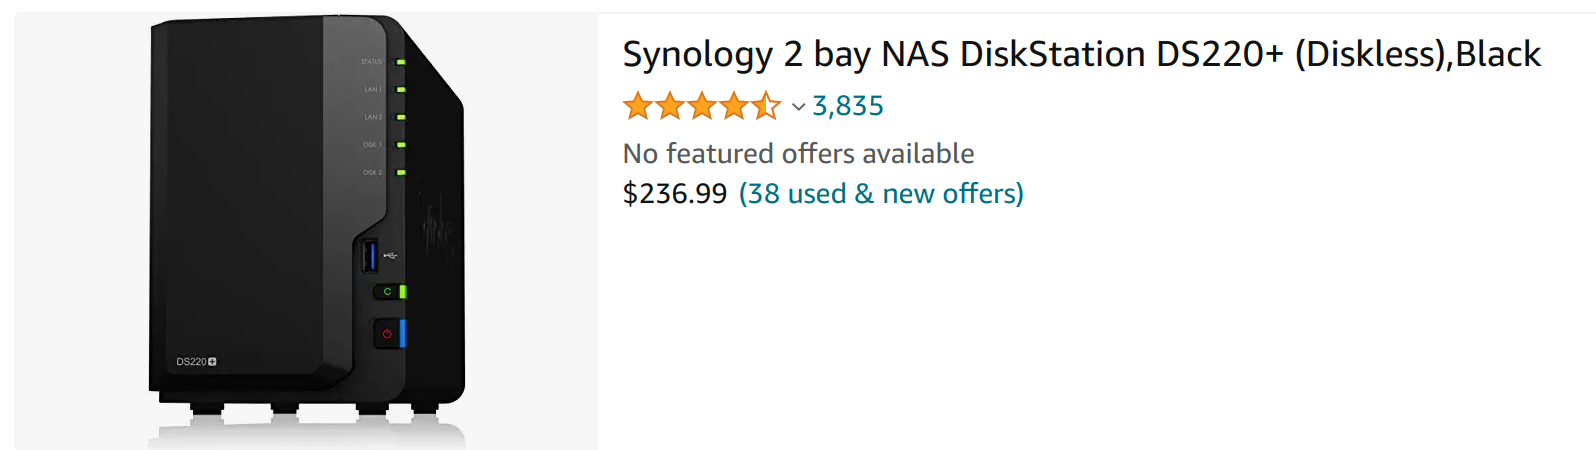Select the $236.99 price text
The width and height of the screenshot is (1596, 450).
675,193
